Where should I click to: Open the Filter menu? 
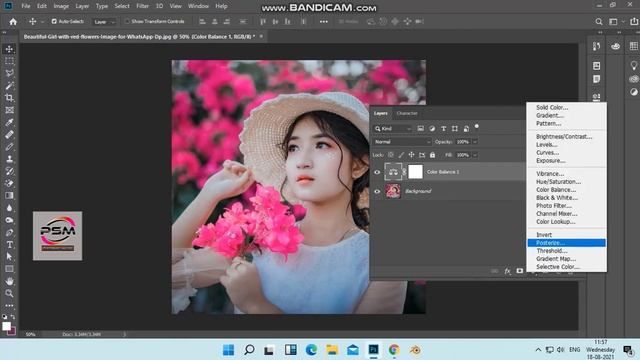pyautogui.click(x=142, y=6)
